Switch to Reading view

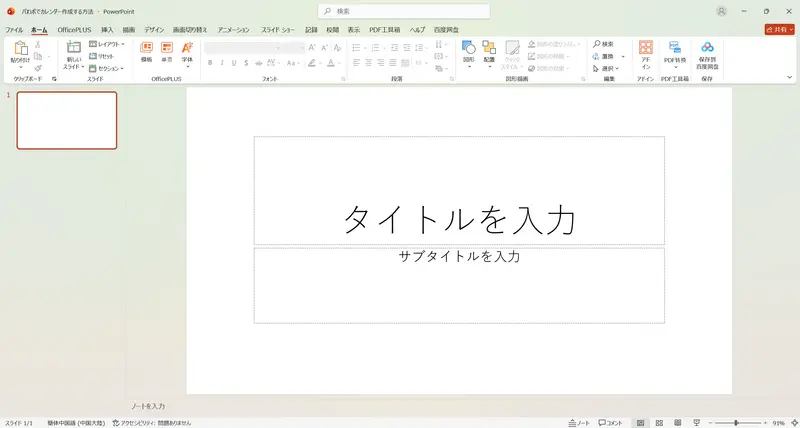click(x=678, y=423)
